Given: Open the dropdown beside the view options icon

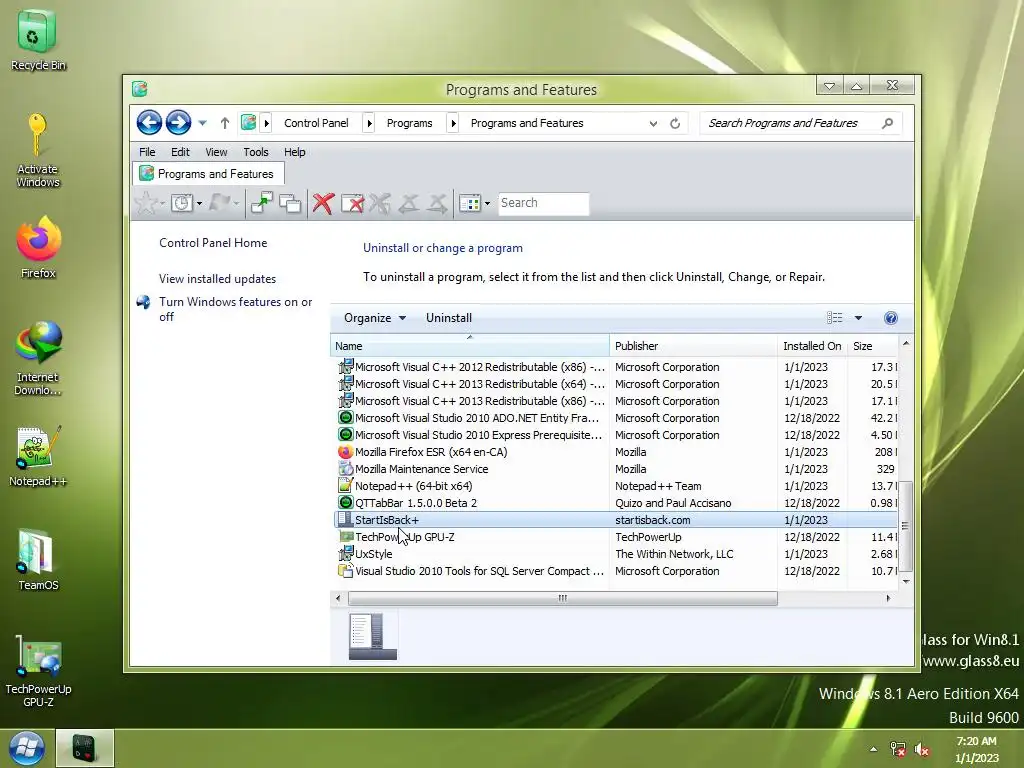Looking at the screenshot, I should point(487,203).
